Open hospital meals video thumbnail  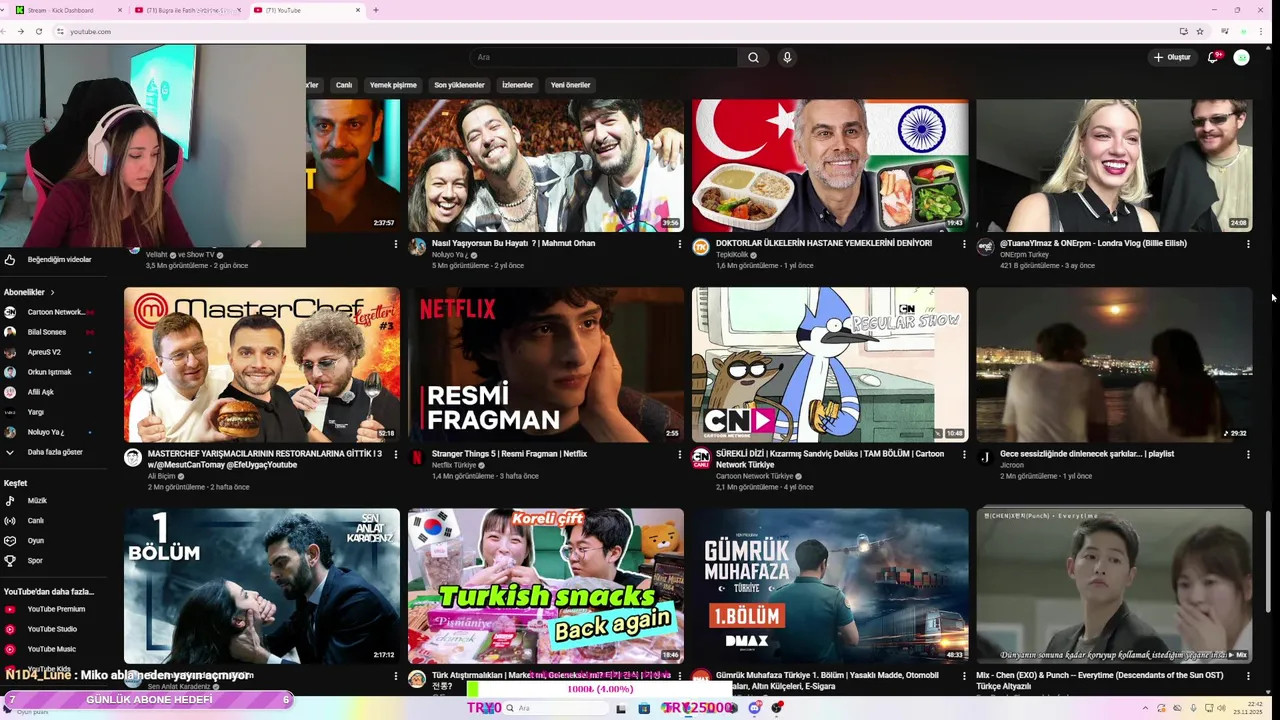pyautogui.click(x=830, y=165)
